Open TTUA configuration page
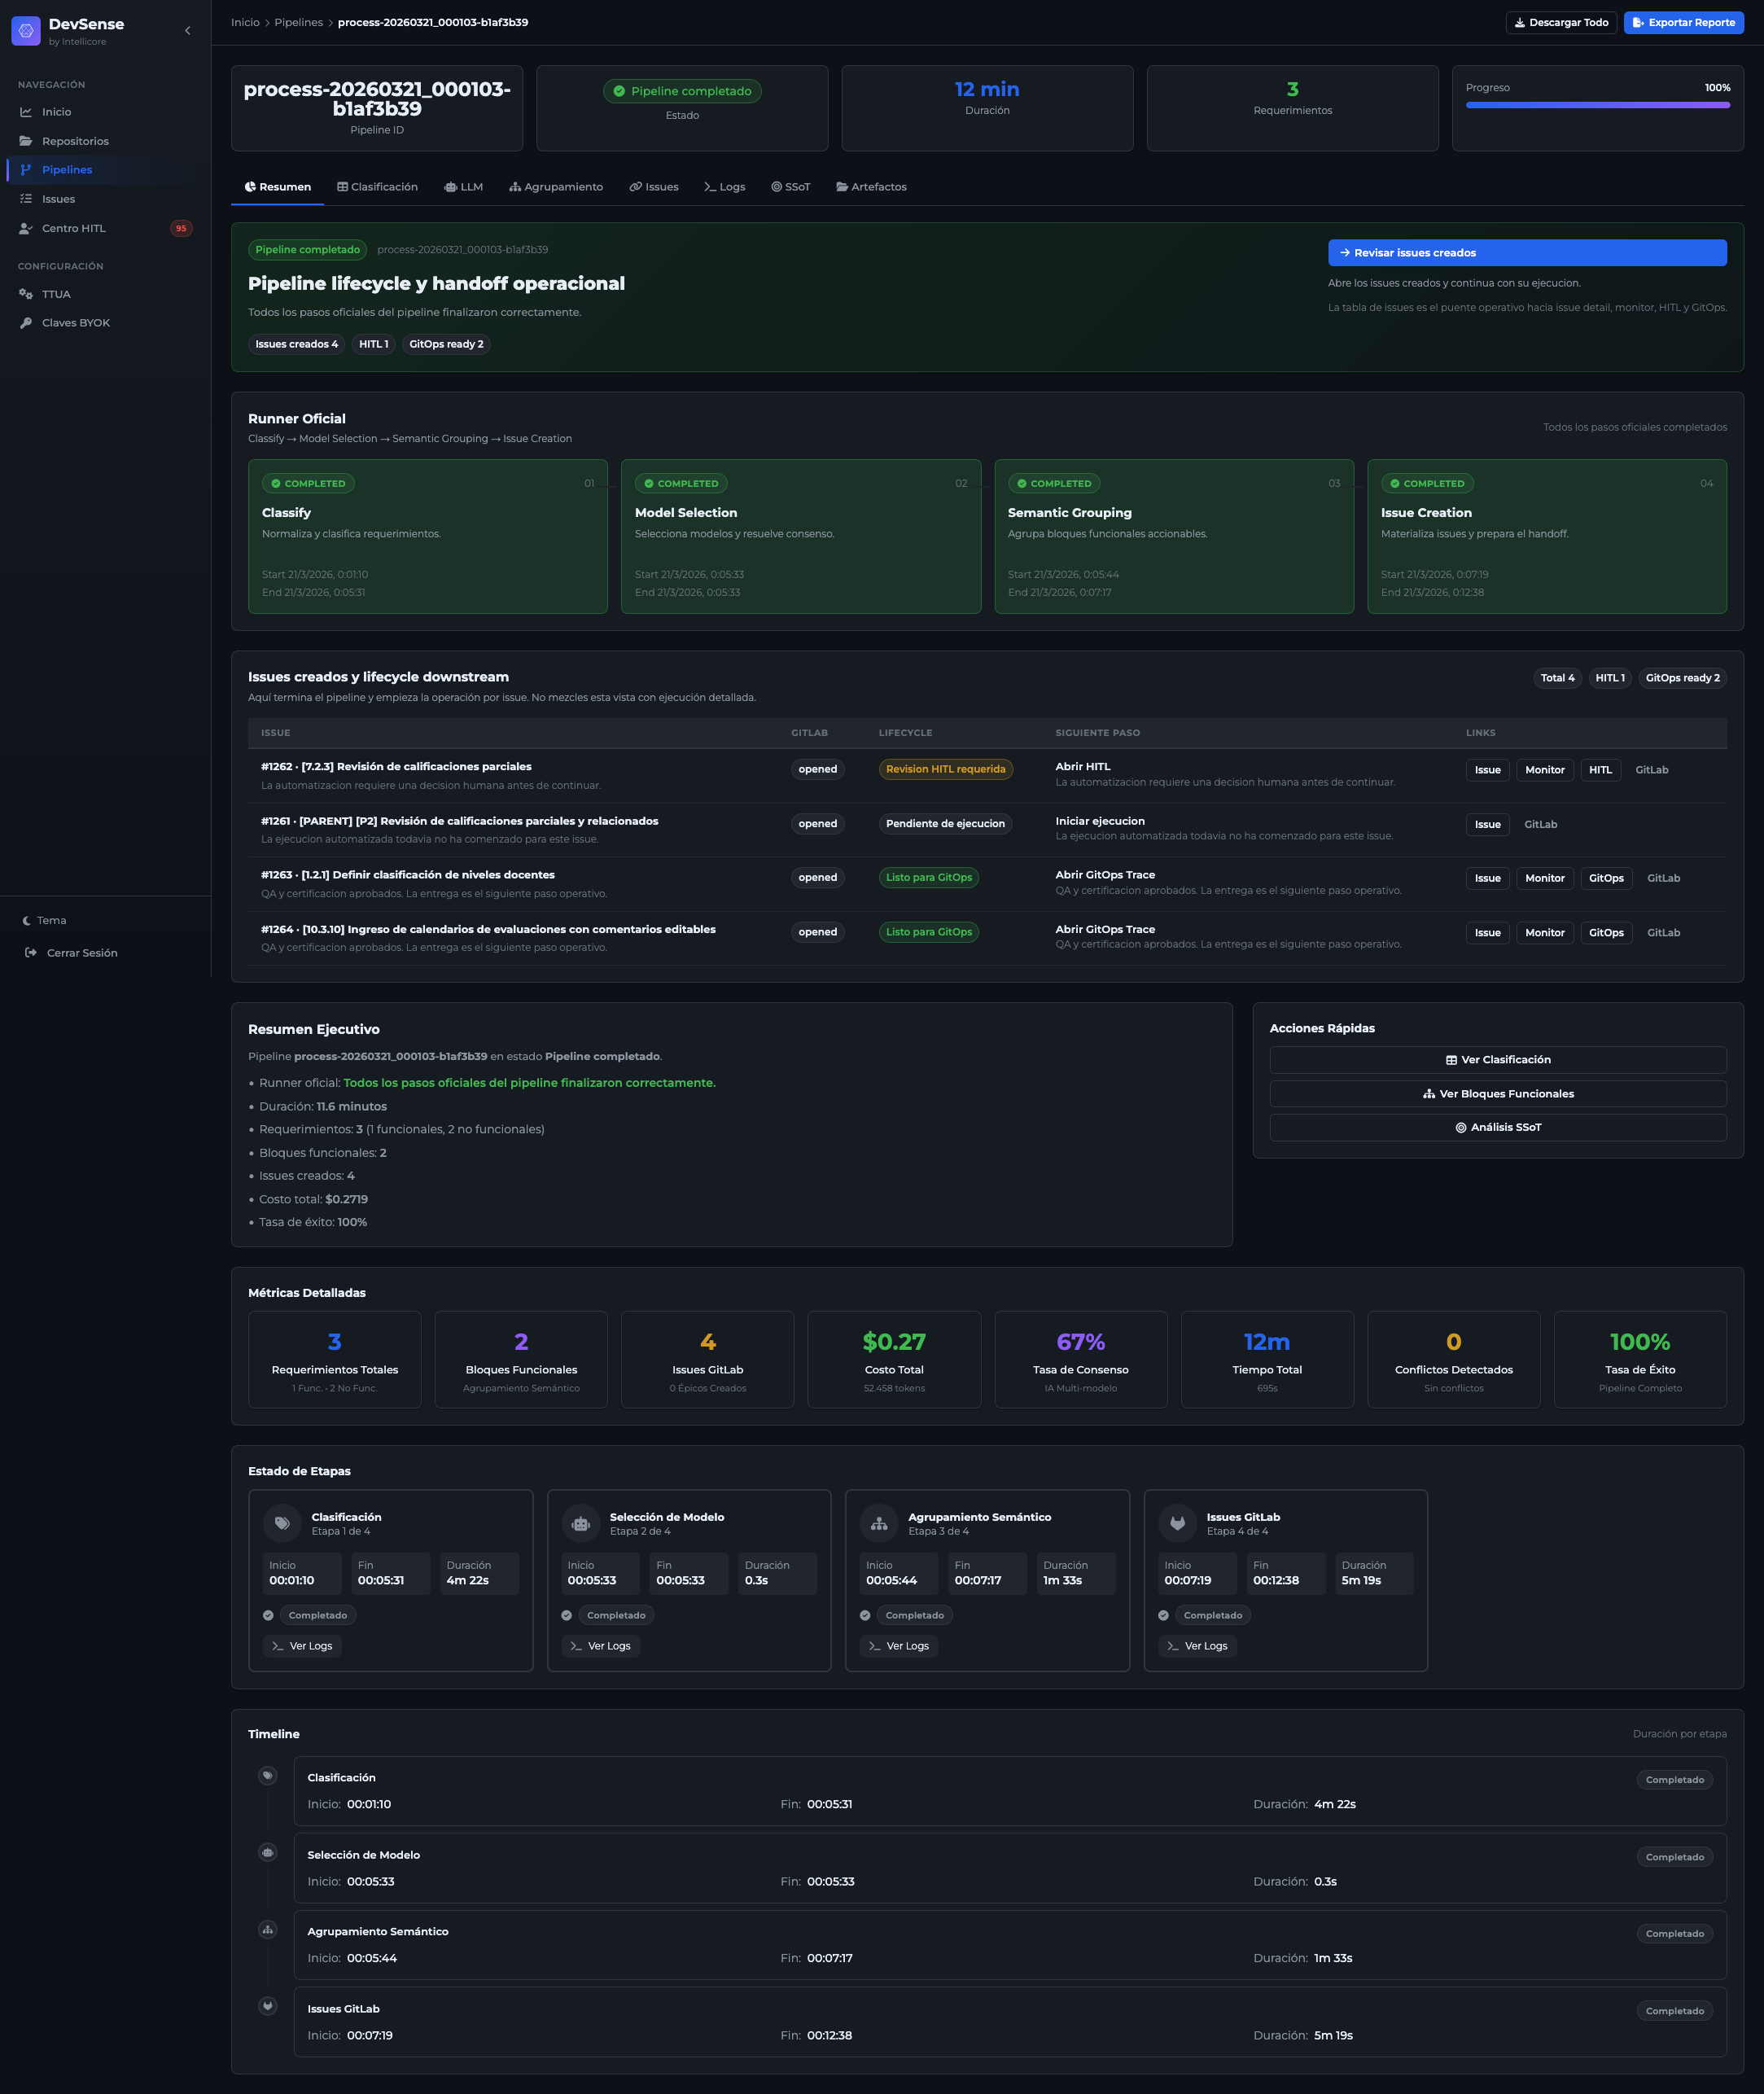The width and height of the screenshot is (1764, 2094). tap(56, 294)
